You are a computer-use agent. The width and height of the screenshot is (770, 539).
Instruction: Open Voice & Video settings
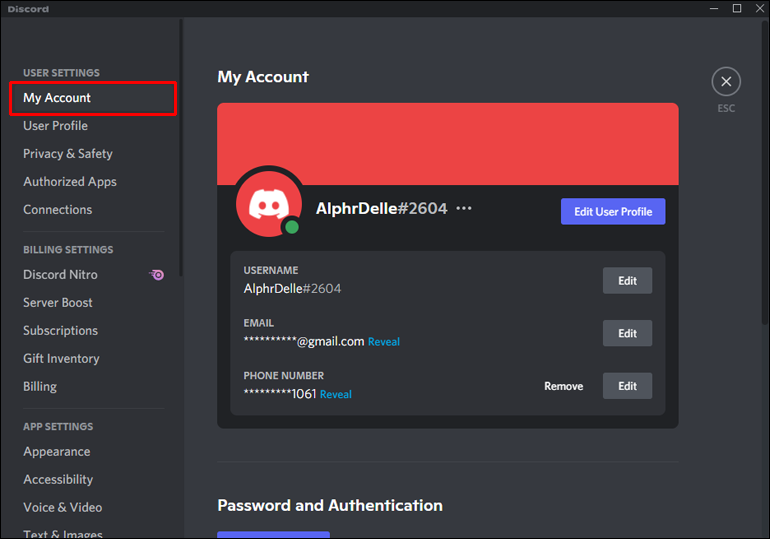[63, 507]
